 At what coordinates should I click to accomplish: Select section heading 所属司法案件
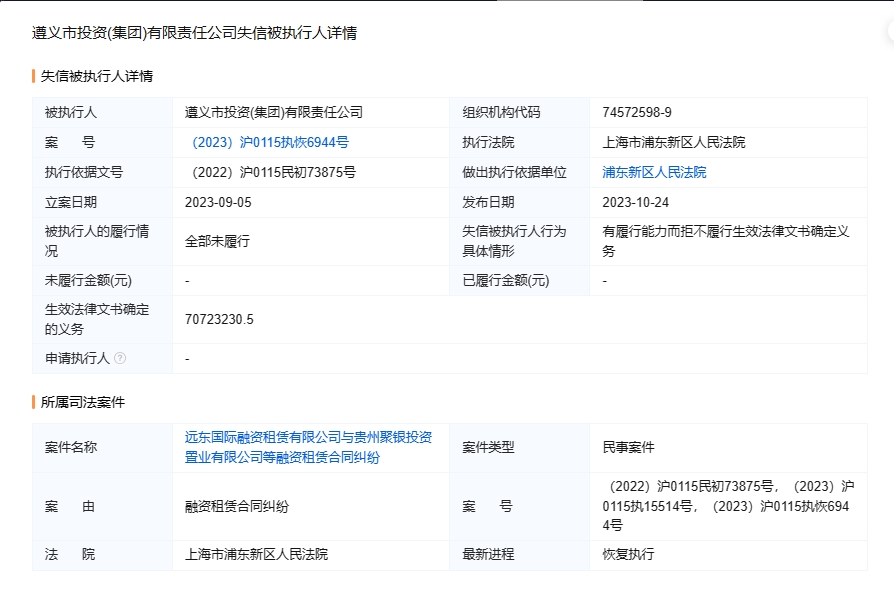(83, 402)
